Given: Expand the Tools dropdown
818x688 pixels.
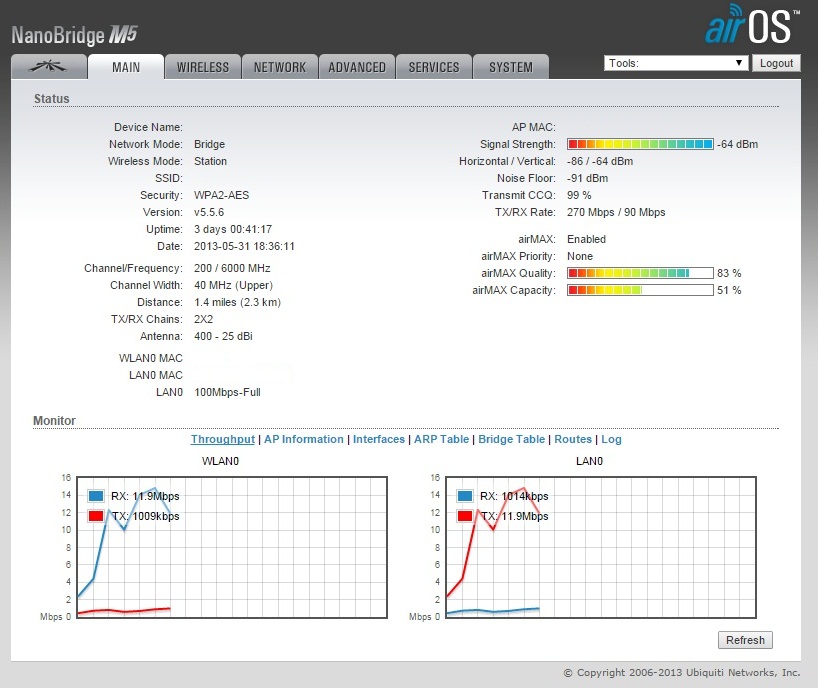Looking at the screenshot, I should click(x=676, y=63).
